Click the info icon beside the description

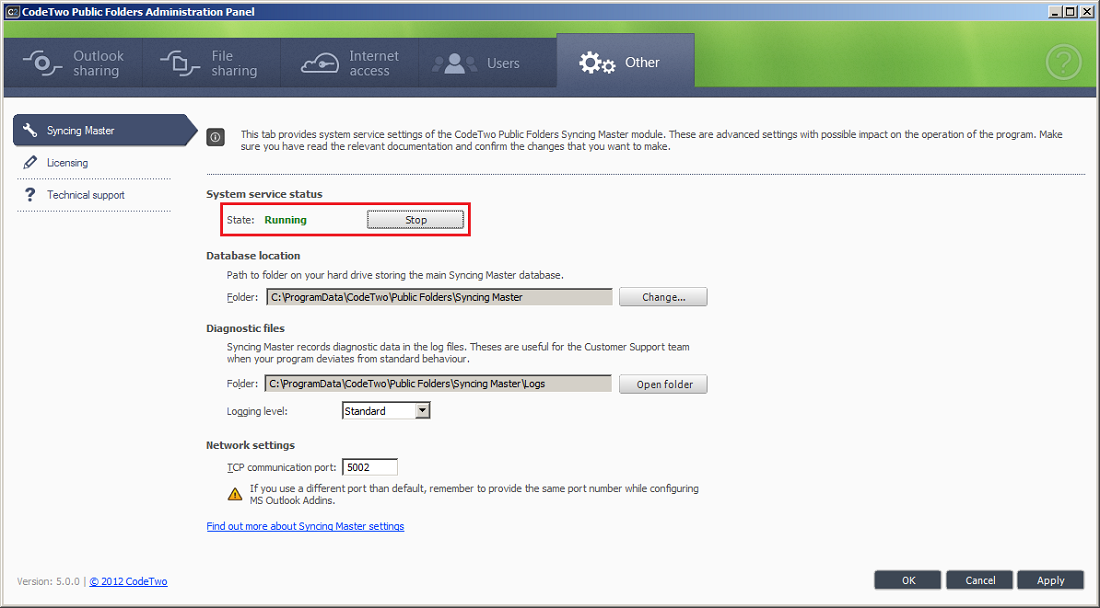[x=215, y=137]
